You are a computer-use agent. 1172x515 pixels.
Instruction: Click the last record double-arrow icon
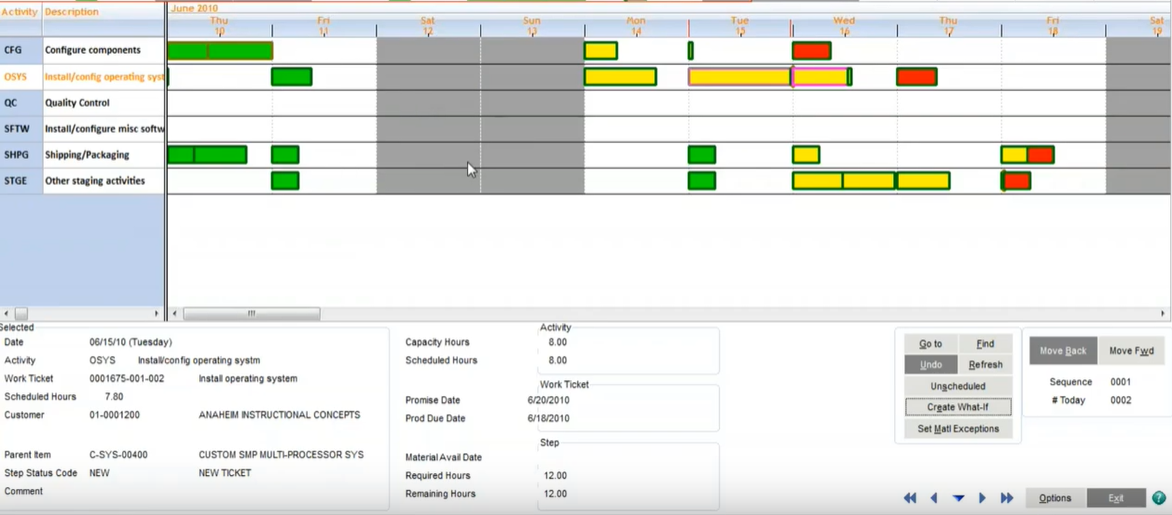[x=1007, y=498]
